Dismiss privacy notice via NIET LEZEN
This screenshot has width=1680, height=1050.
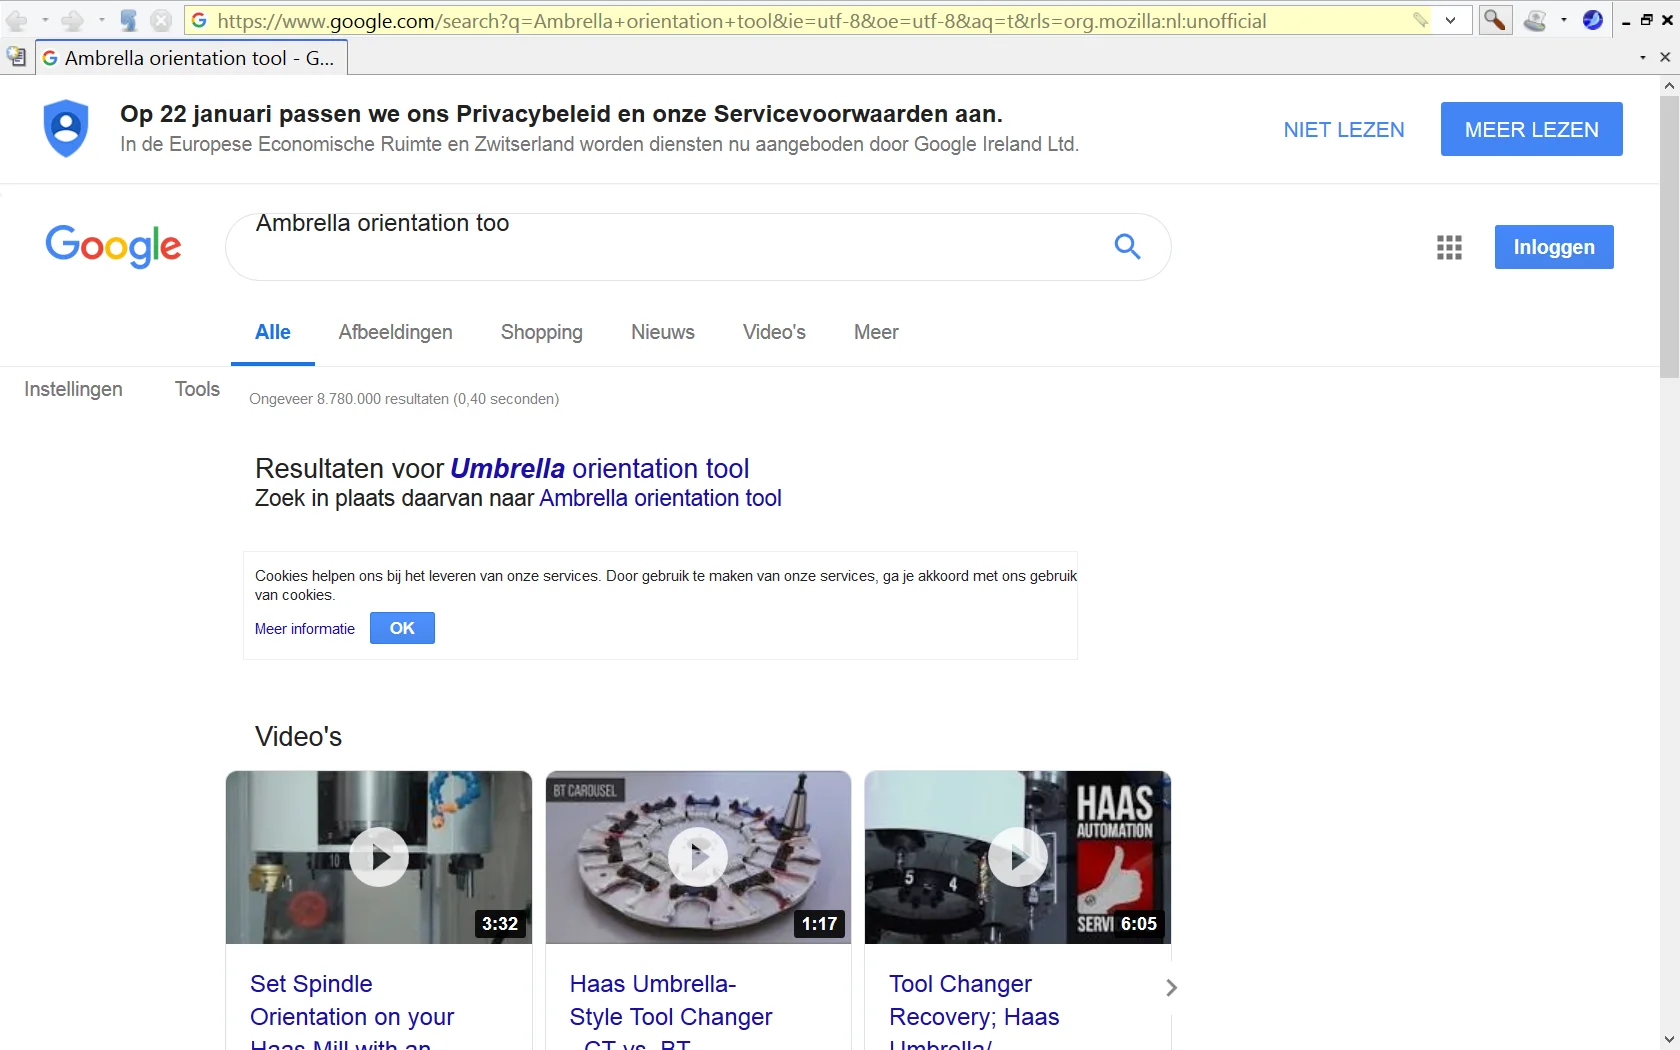(x=1344, y=129)
